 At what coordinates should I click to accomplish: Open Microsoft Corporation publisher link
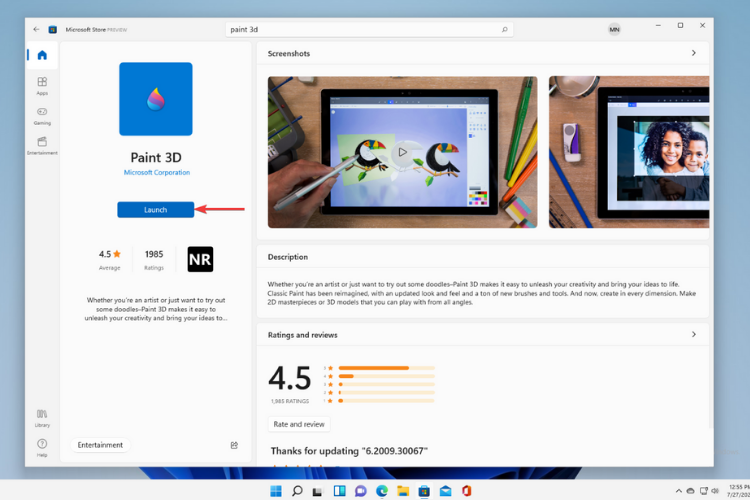point(157,172)
